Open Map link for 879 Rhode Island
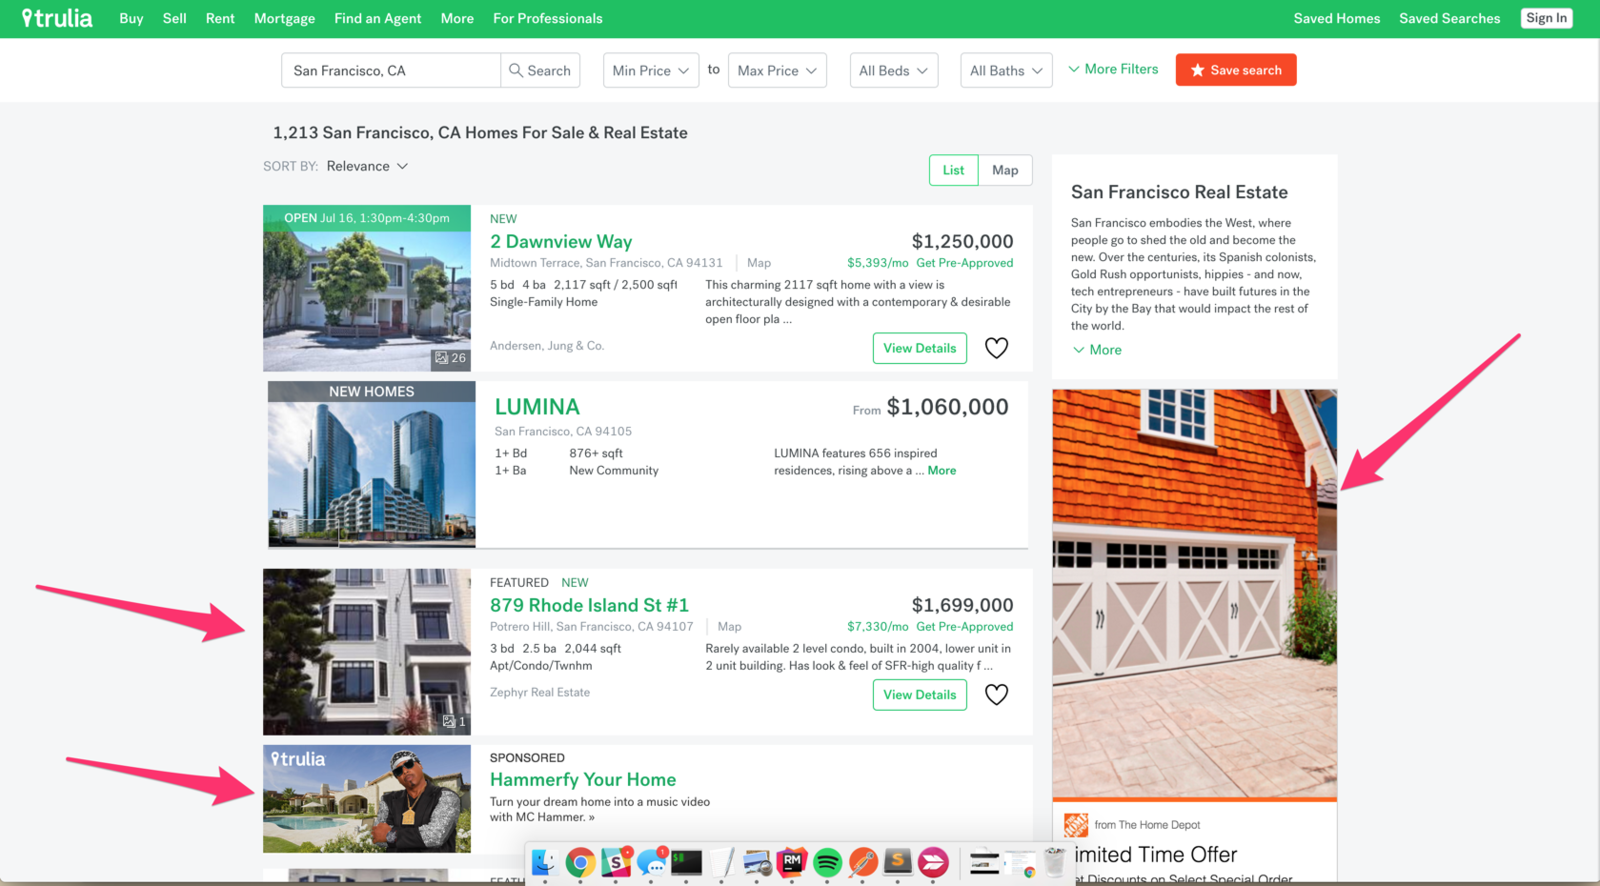 pos(730,627)
